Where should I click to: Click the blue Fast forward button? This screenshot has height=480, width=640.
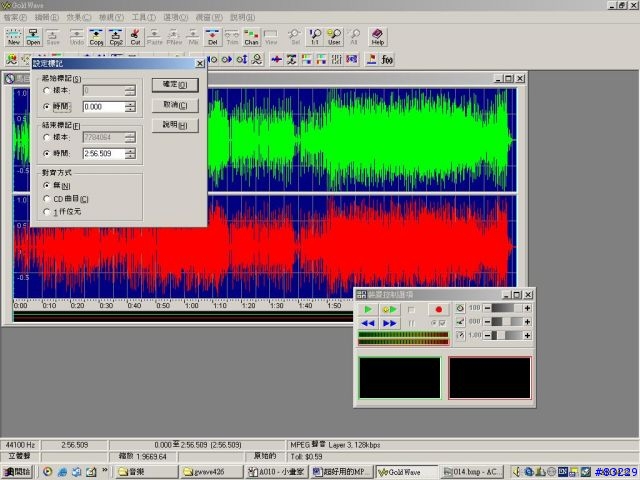click(x=389, y=323)
